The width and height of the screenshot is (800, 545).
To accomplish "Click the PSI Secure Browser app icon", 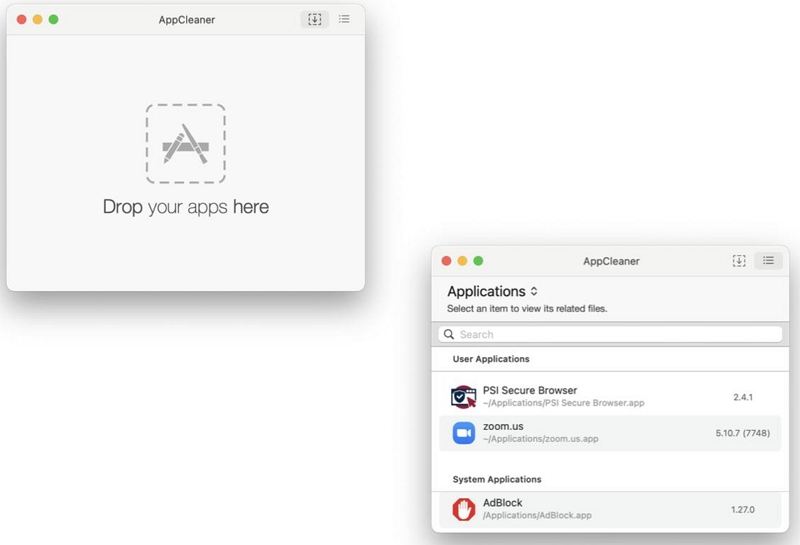I will [x=463, y=397].
